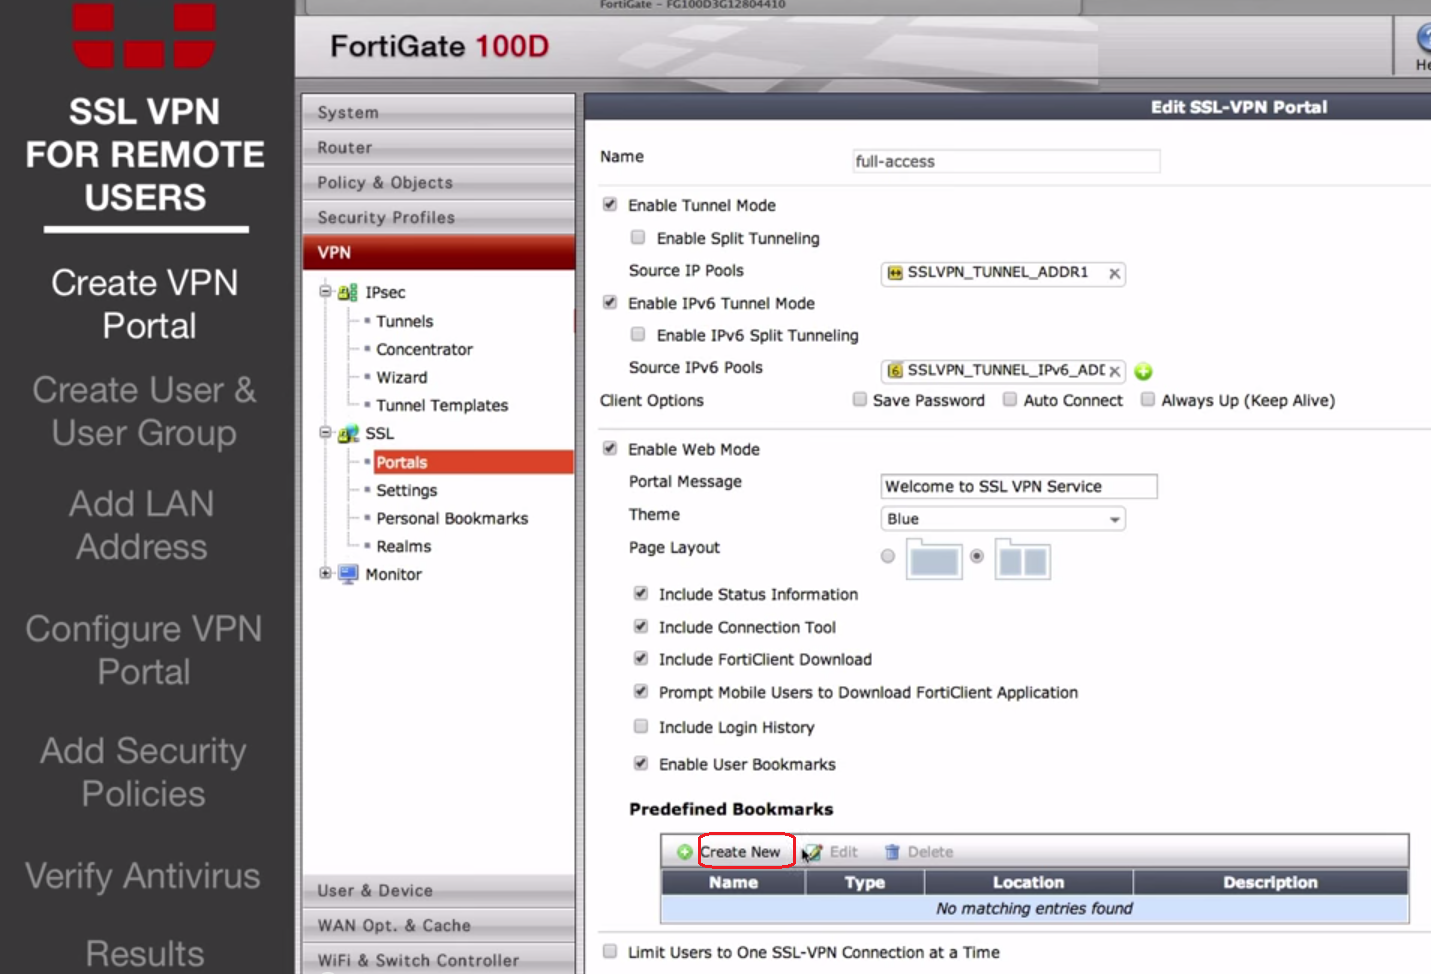The height and width of the screenshot is (974, 1431).
Task: Expand the Monitor tree node
Action: (x=325, y=574)
